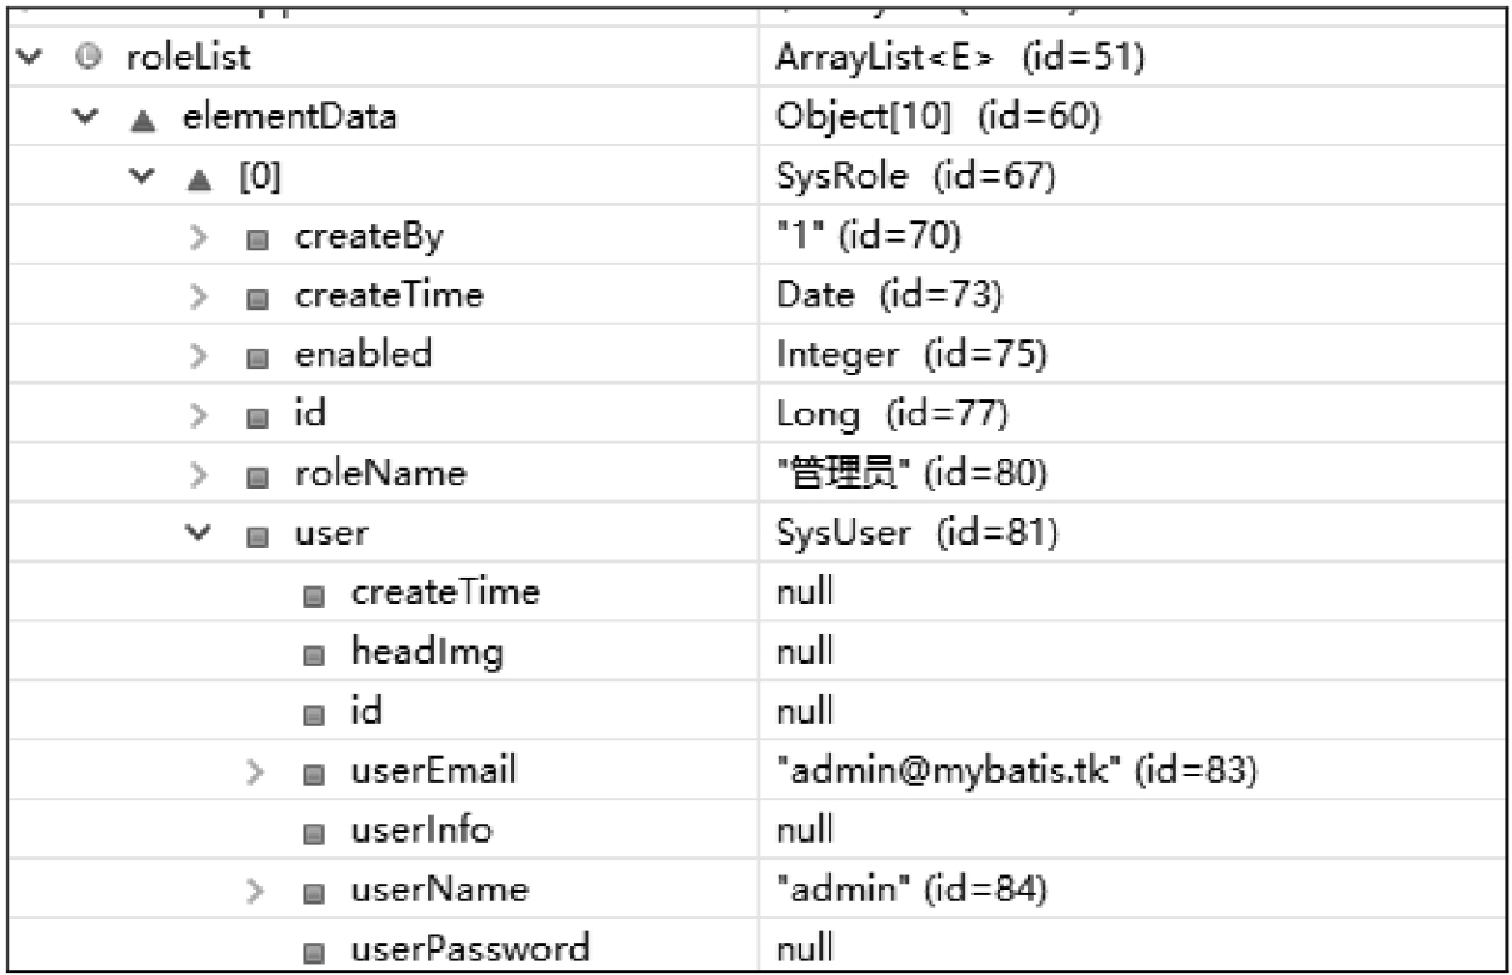The height and width of the screenshot is (975, 1512).
Task: Collapse the elementData array node
Action: point(86,116)
